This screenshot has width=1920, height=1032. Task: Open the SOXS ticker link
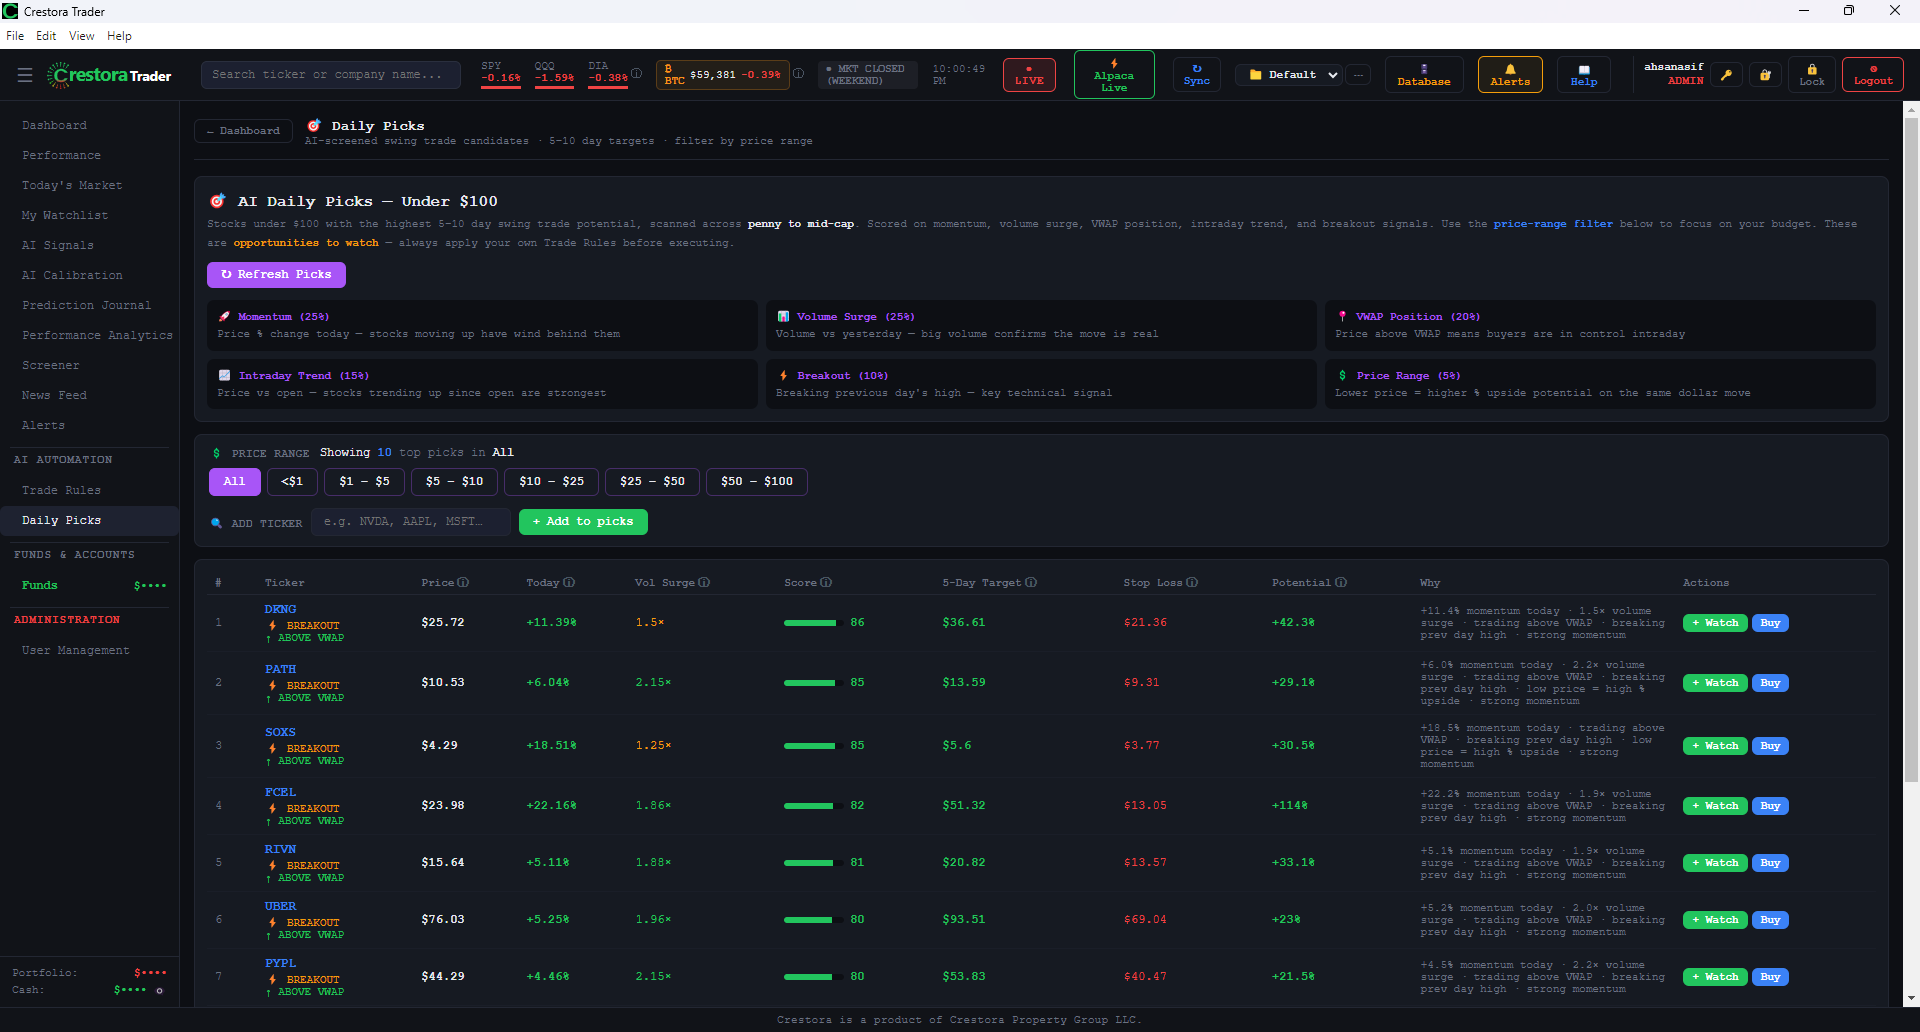280,732
